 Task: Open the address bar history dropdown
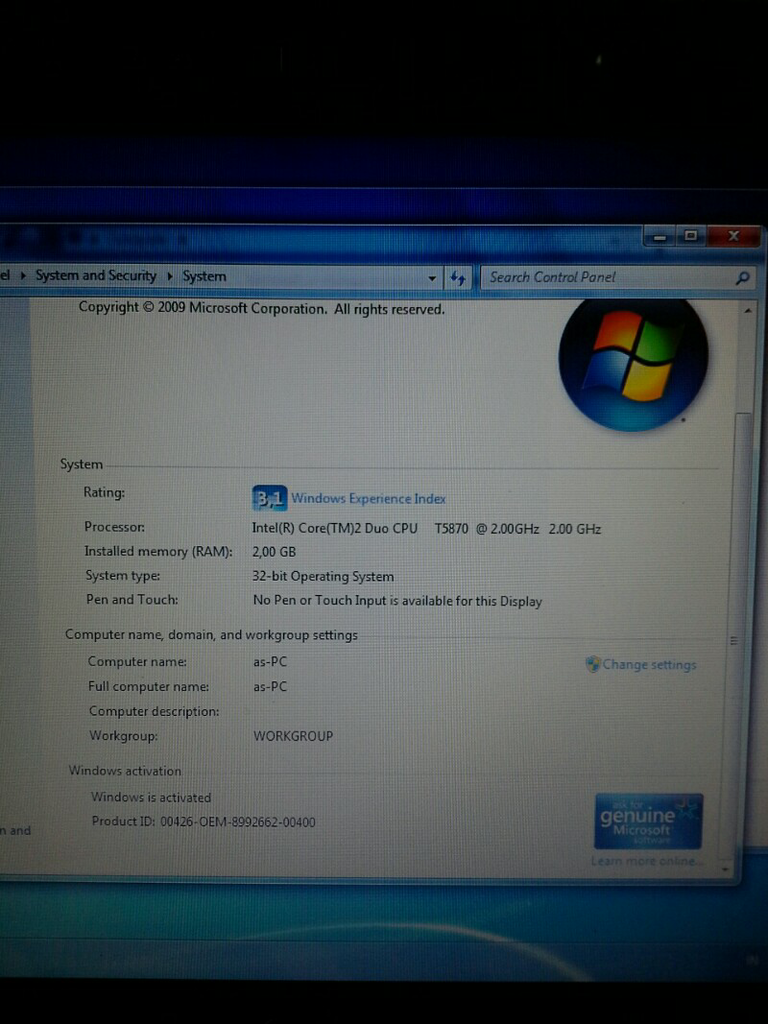[432, 278]
